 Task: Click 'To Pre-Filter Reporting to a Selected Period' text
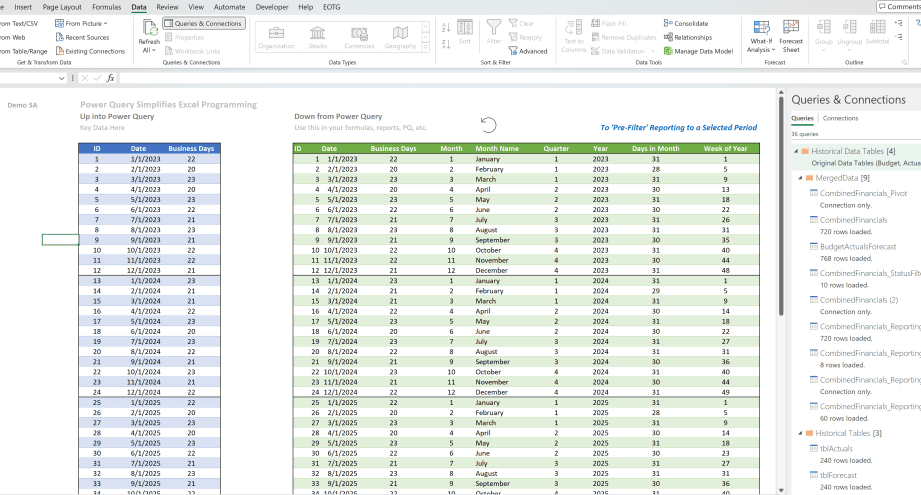[x=678, y=127]
